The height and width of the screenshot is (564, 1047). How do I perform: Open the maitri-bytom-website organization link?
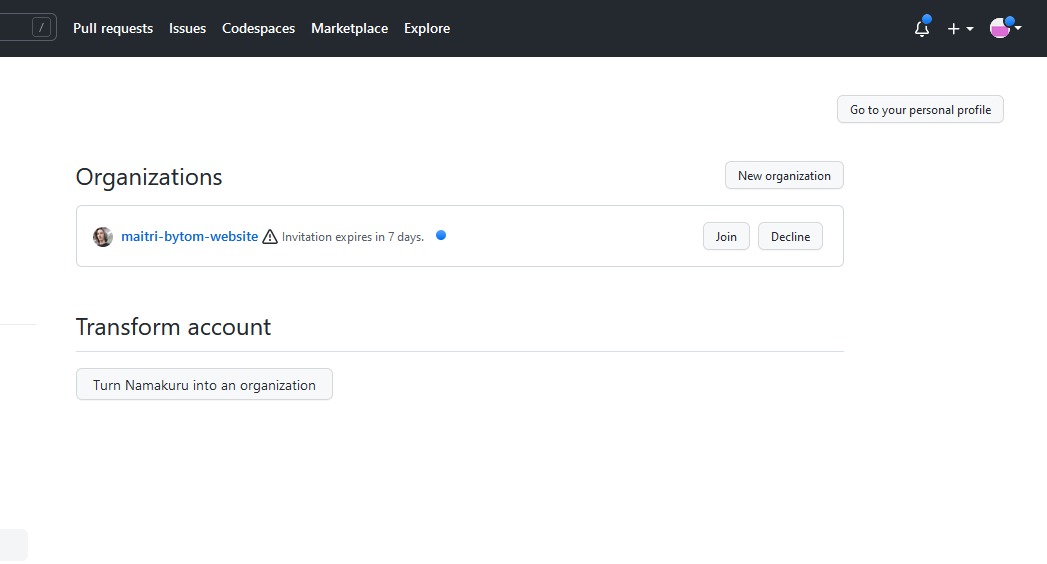(190, 236)
